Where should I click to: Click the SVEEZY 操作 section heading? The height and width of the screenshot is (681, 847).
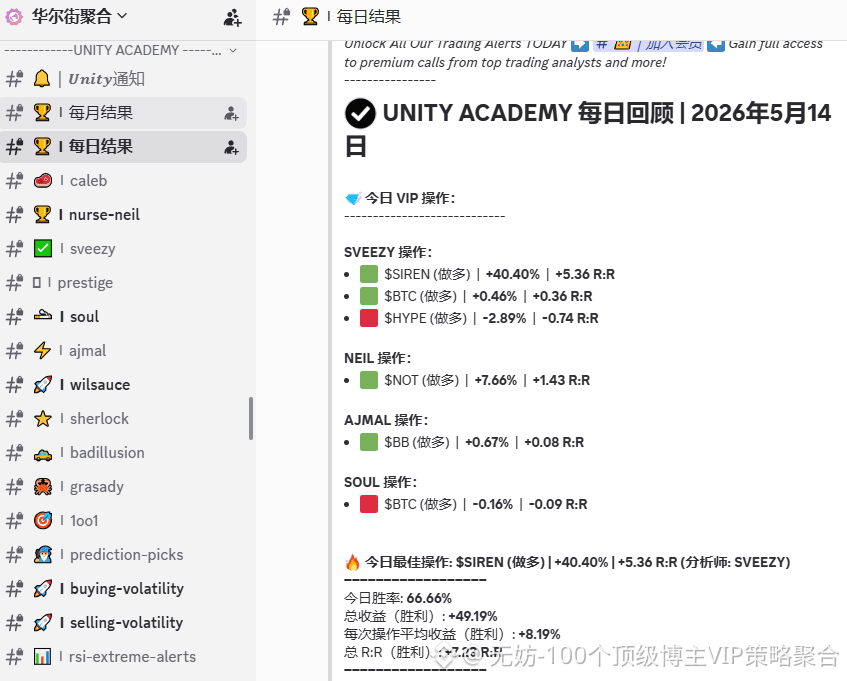pyautogui.click(x=388, y=252)
